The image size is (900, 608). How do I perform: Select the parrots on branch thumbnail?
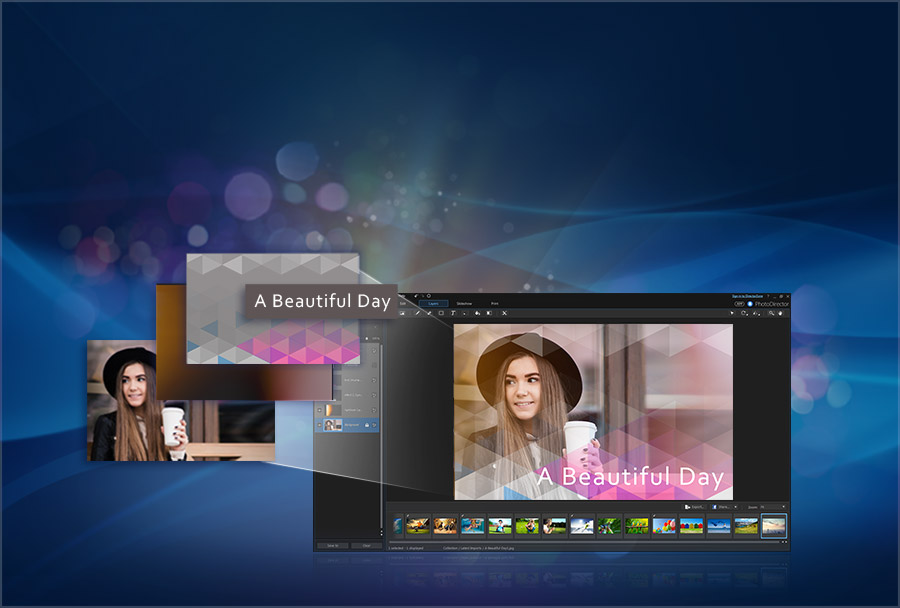637,525
